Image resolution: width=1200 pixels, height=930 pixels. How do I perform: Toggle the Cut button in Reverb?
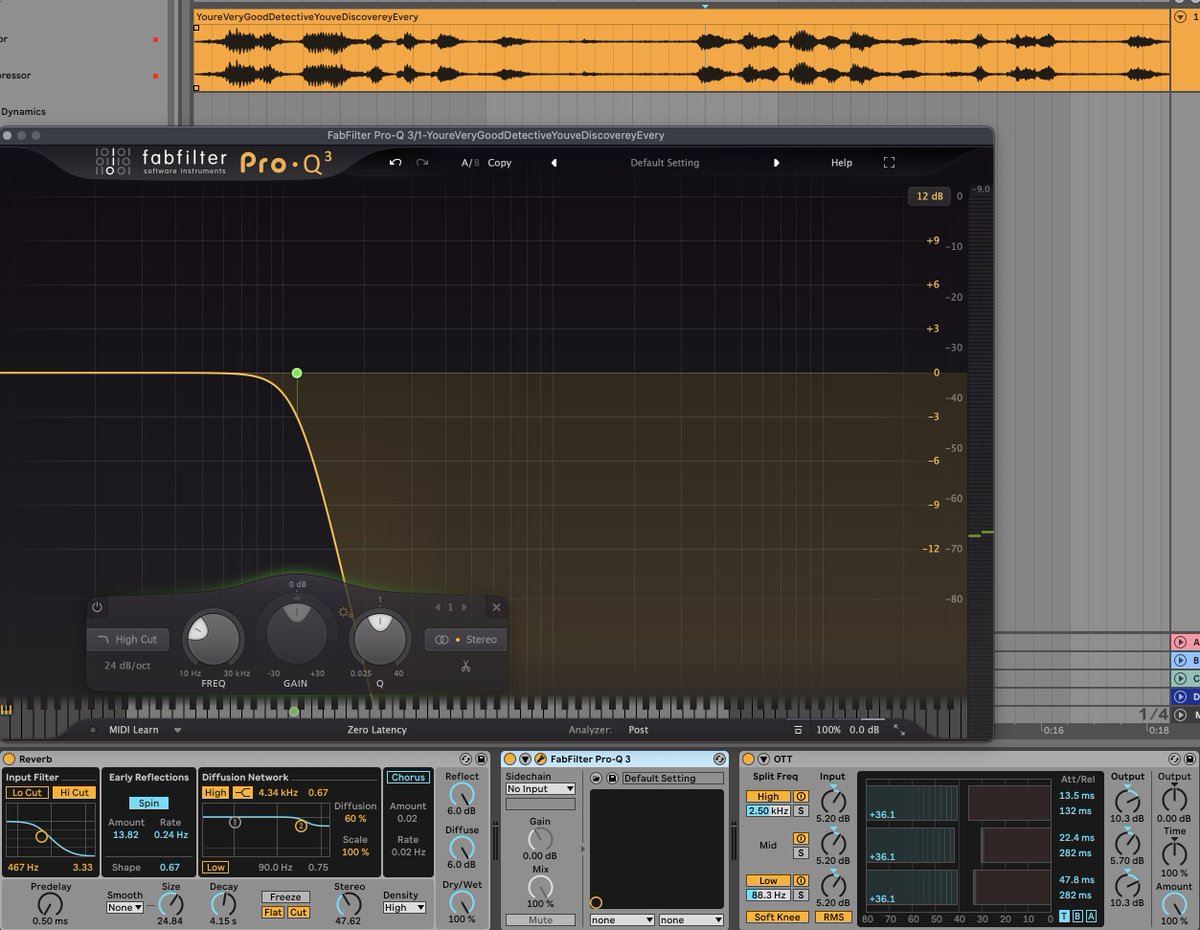point(298,912)
